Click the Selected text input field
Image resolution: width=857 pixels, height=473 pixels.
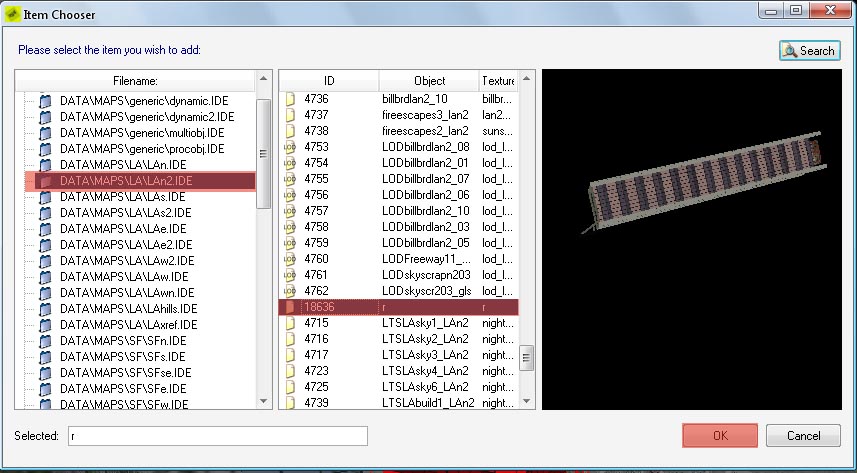coord(217,436)
